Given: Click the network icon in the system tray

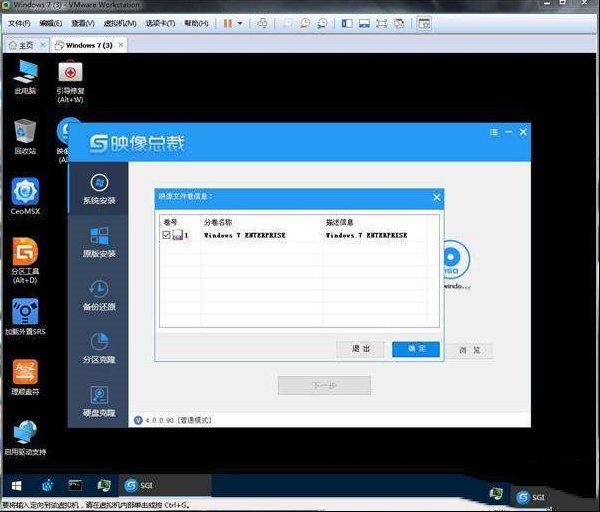Looking at the screenshot, I should [x=496, y=494].
